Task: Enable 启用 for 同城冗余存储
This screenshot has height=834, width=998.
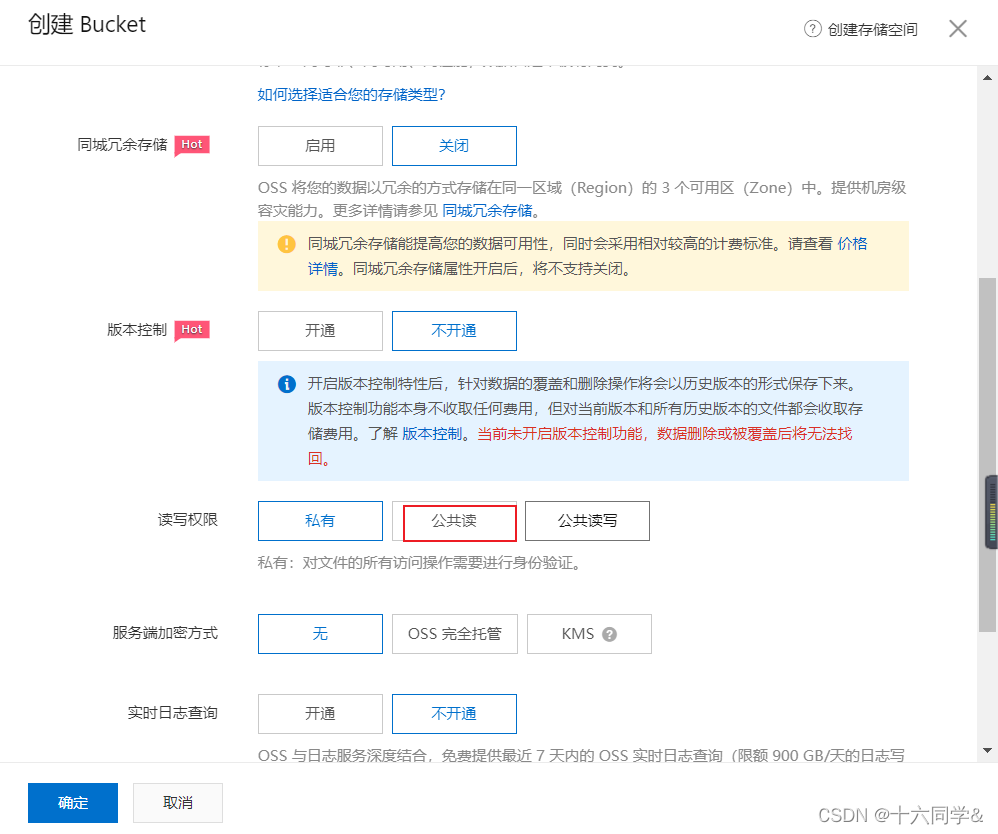Action: (x=320, y=146)
